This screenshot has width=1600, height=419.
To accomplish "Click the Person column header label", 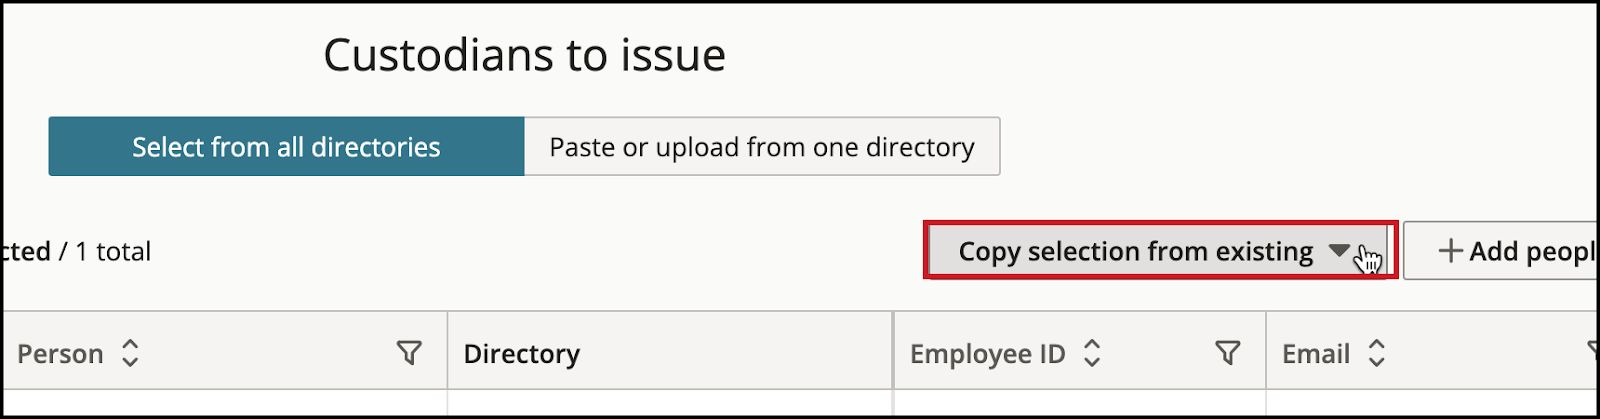I will click(x=60, y=354).
